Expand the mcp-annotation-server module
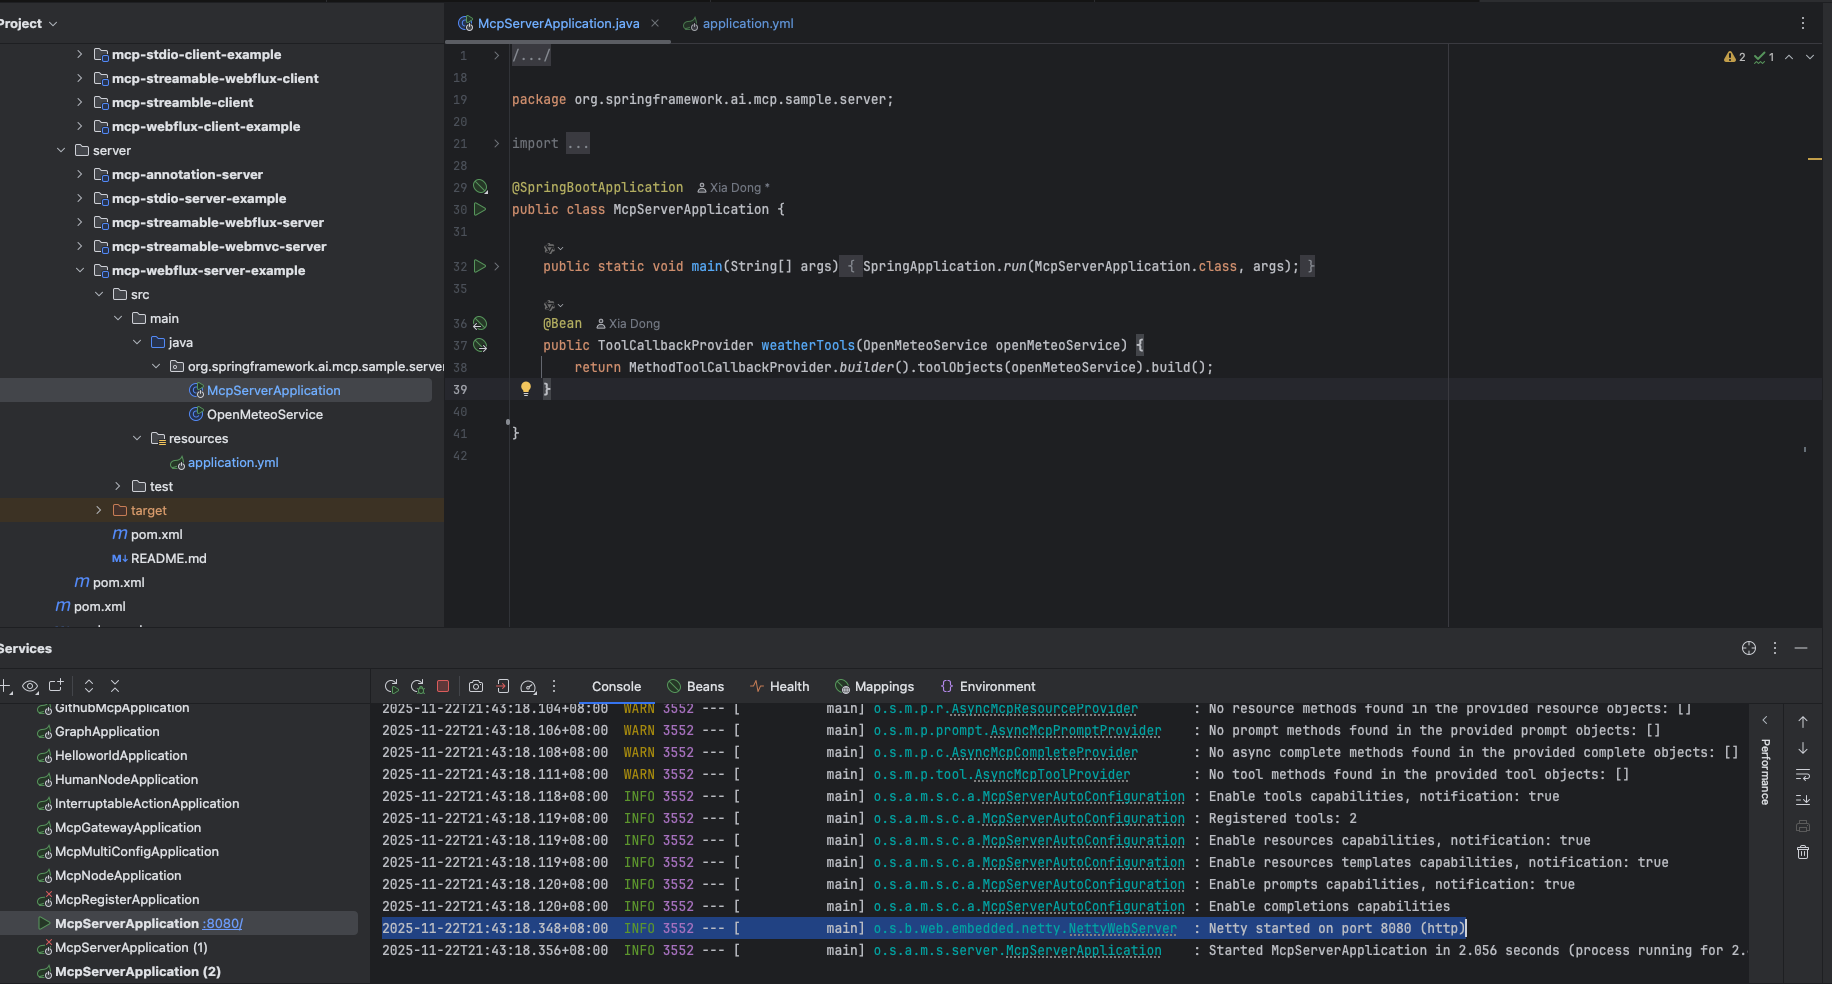This screenshot has height=984, width=1832. click(80, 174)
